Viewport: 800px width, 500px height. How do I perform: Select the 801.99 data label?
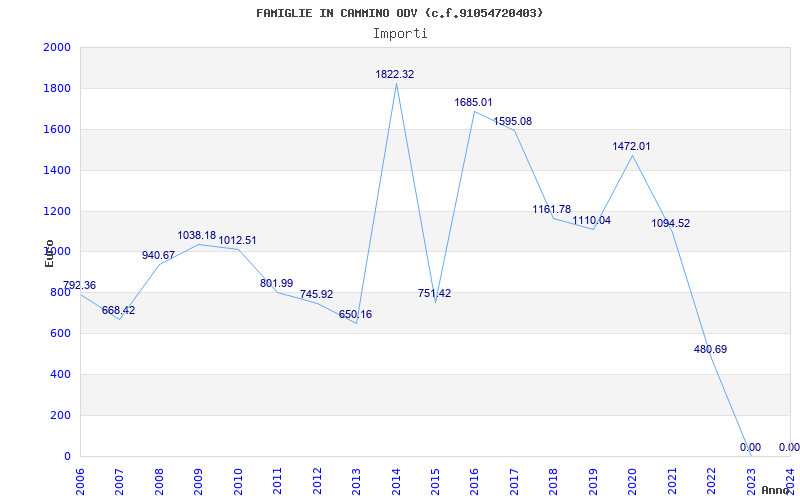tap(276, 283)
